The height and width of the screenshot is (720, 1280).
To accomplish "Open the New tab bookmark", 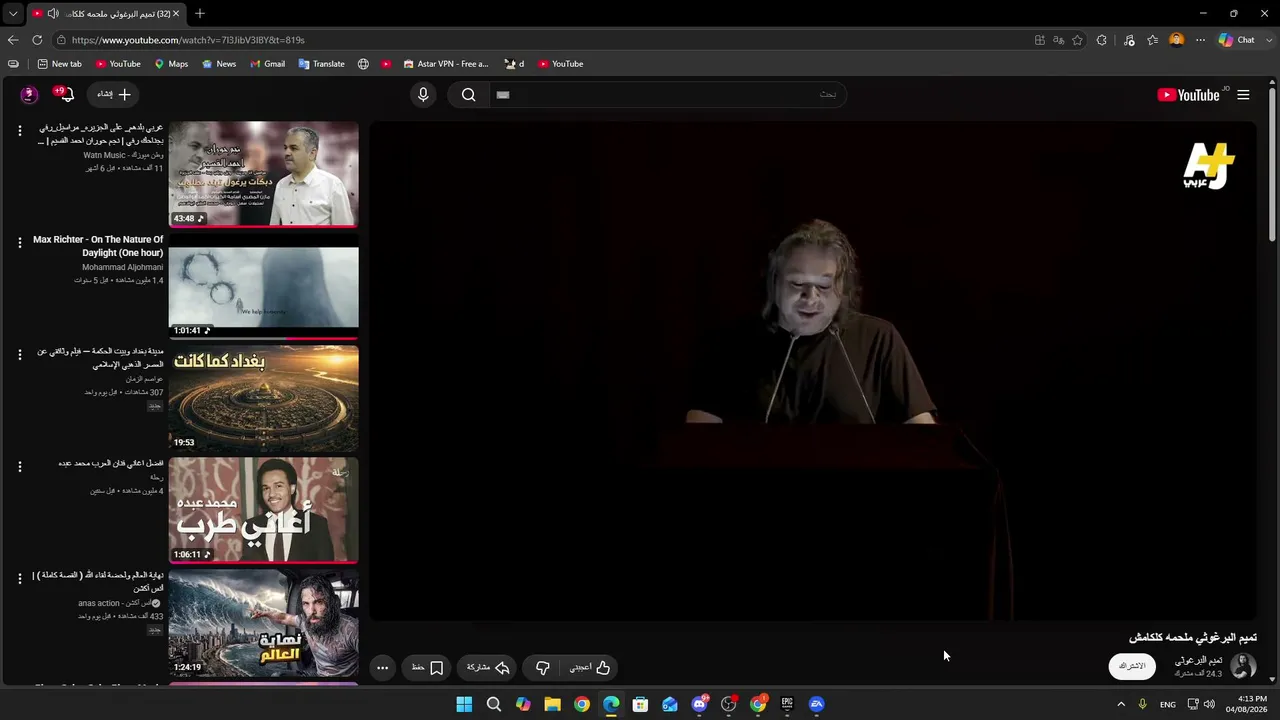I will (x=59, y=64).
